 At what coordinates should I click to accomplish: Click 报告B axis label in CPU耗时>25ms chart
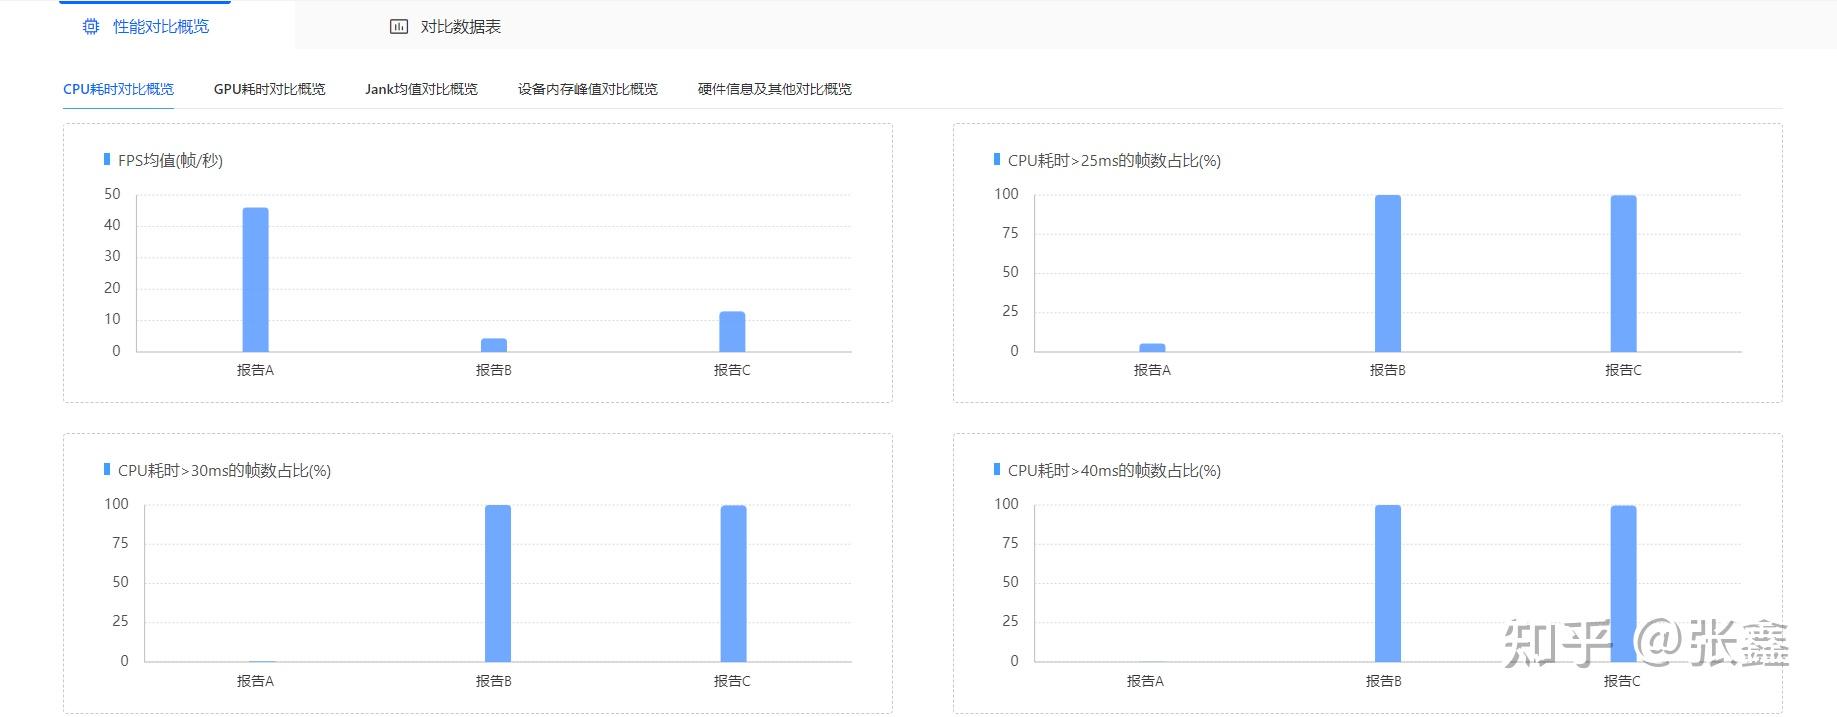(1388, 370)
